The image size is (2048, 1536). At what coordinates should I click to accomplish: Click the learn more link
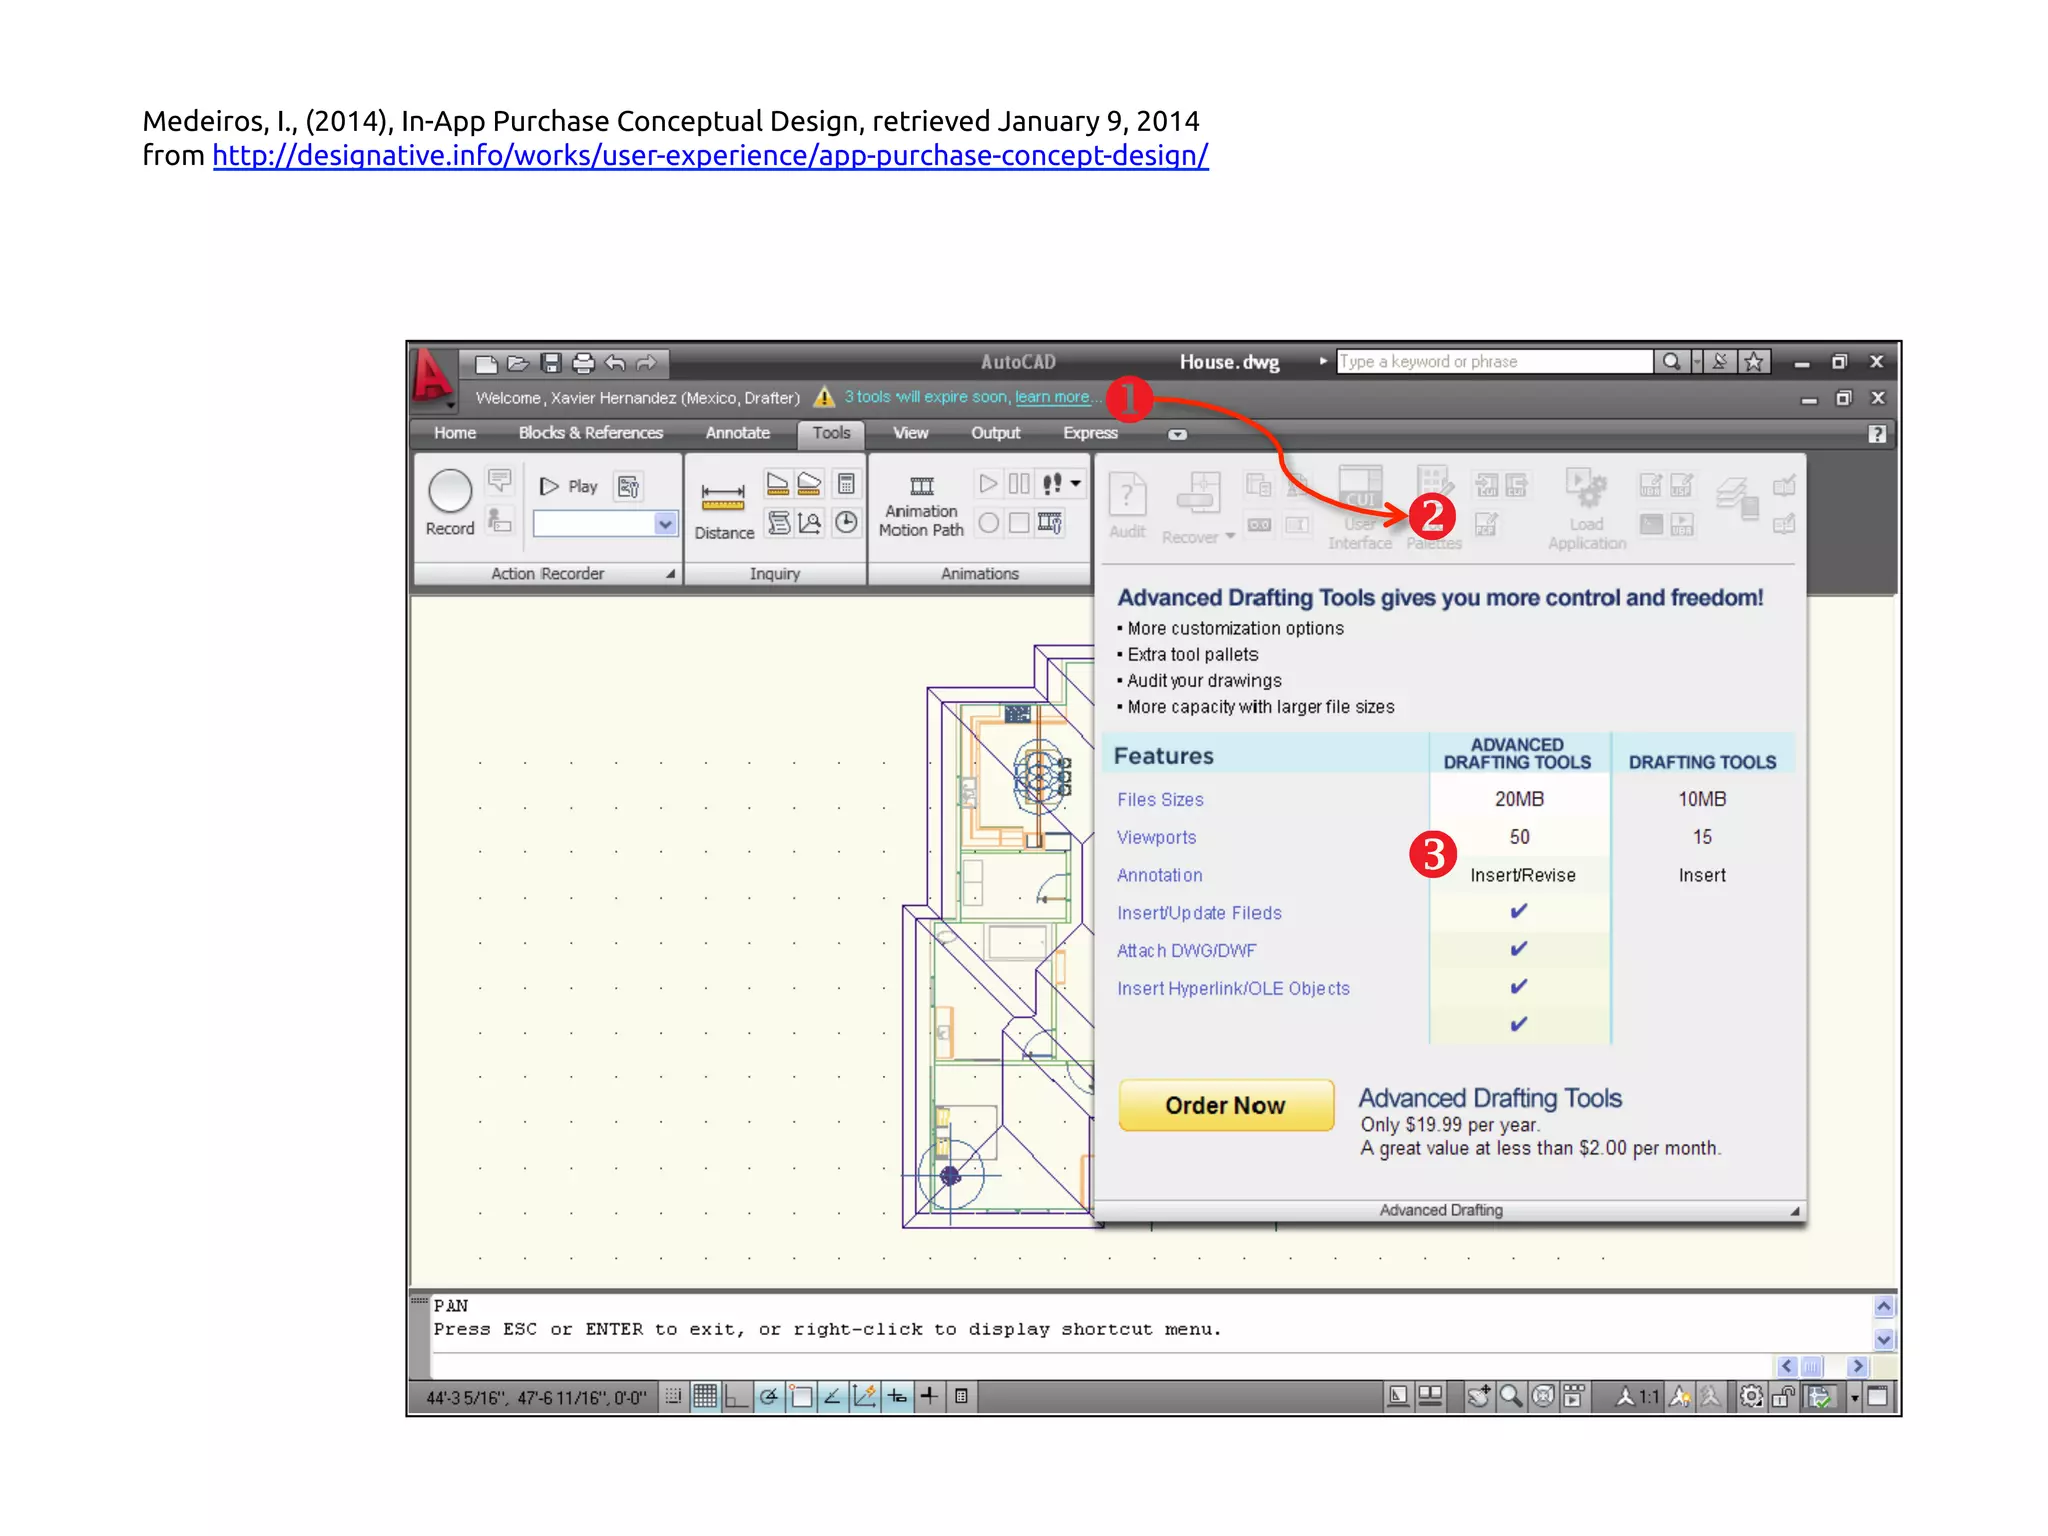pos(1052,397)
